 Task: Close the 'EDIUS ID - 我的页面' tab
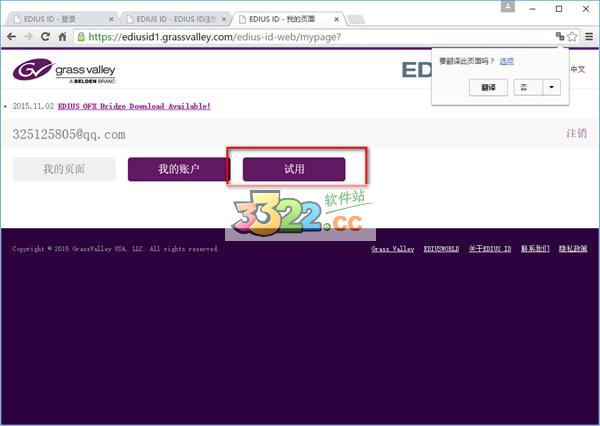336,19
